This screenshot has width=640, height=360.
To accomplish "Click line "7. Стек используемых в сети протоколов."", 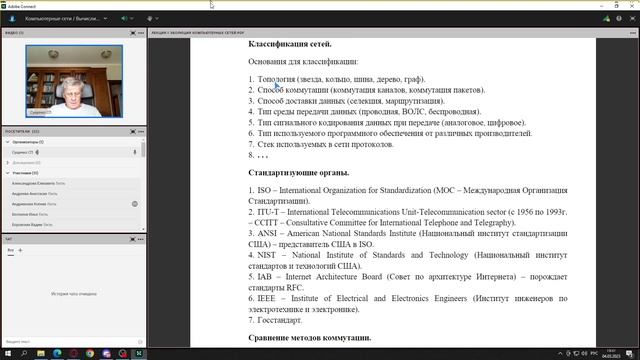I will point(321,144).
